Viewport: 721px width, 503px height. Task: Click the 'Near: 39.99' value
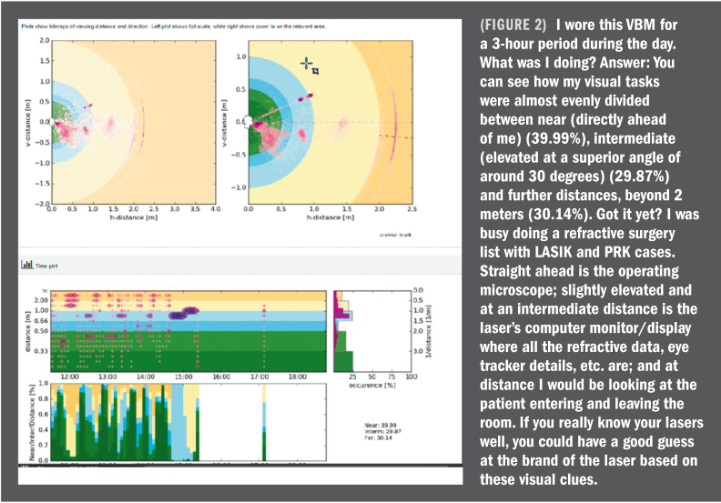381,425
